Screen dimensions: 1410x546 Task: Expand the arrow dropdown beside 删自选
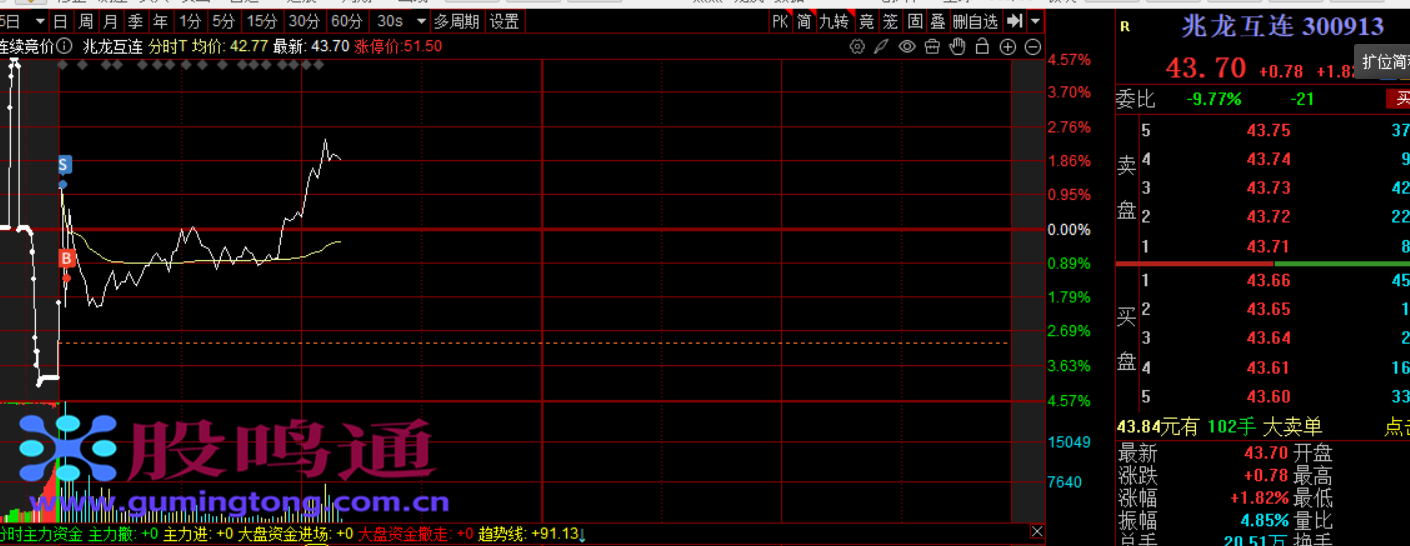pyautogui.click(x=1035, y=21)
